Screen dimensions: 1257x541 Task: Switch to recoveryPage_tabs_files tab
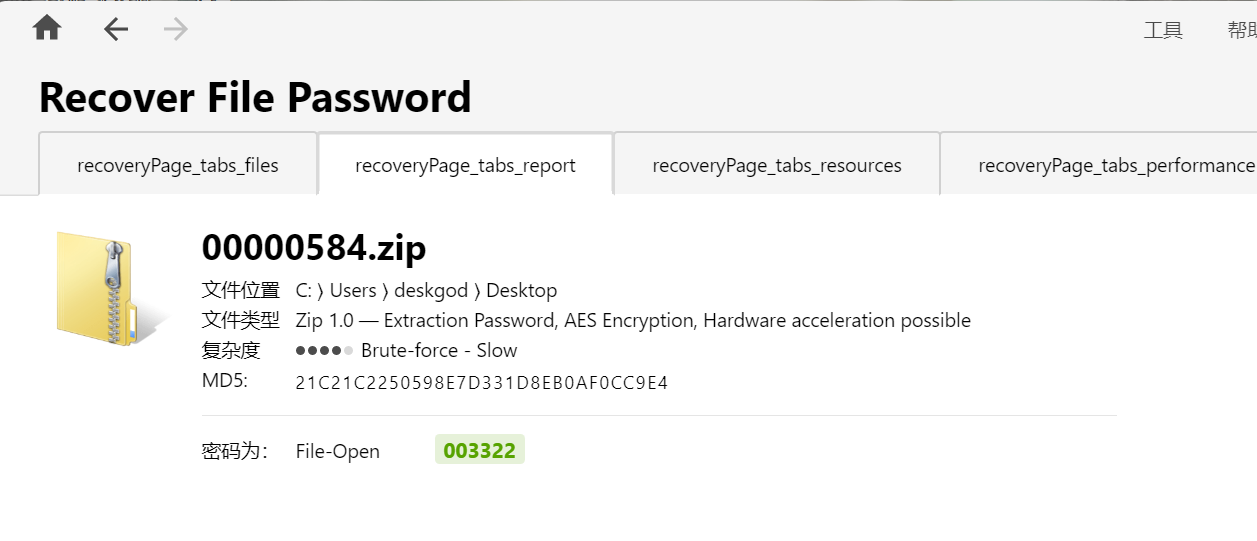click(178, 164)
